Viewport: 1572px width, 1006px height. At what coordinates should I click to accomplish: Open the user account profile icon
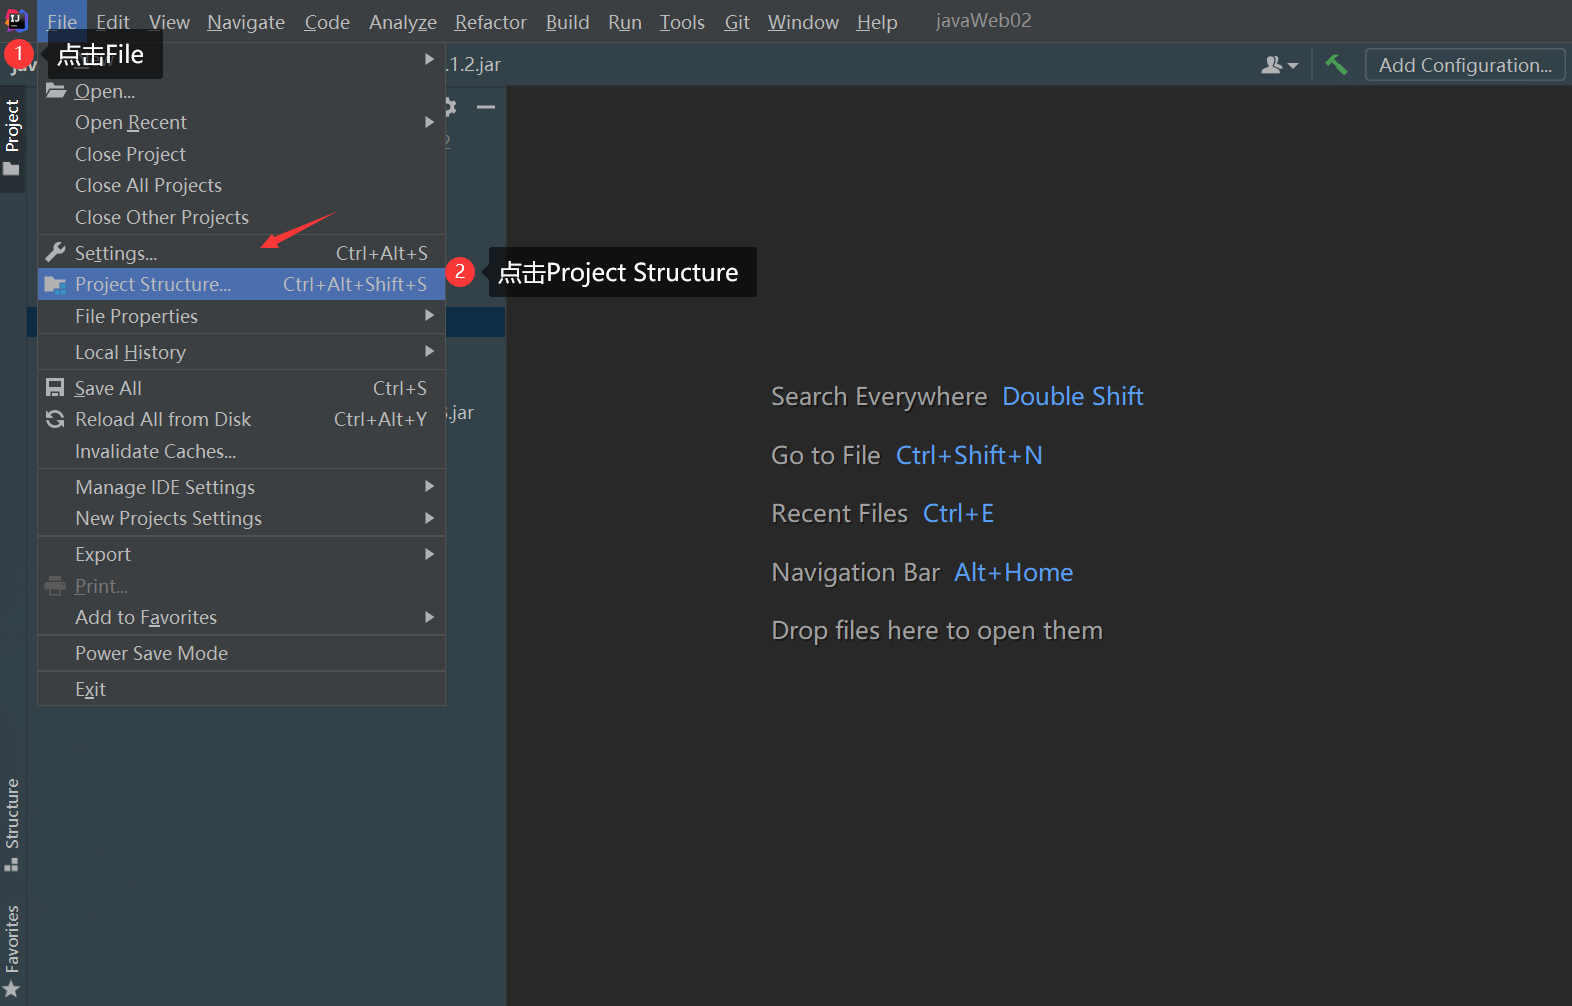tap(1280, 65)
